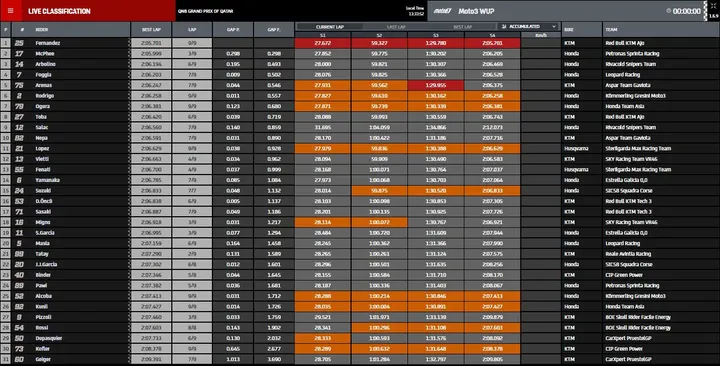Select rider Tatay row

tap(360, 254)
